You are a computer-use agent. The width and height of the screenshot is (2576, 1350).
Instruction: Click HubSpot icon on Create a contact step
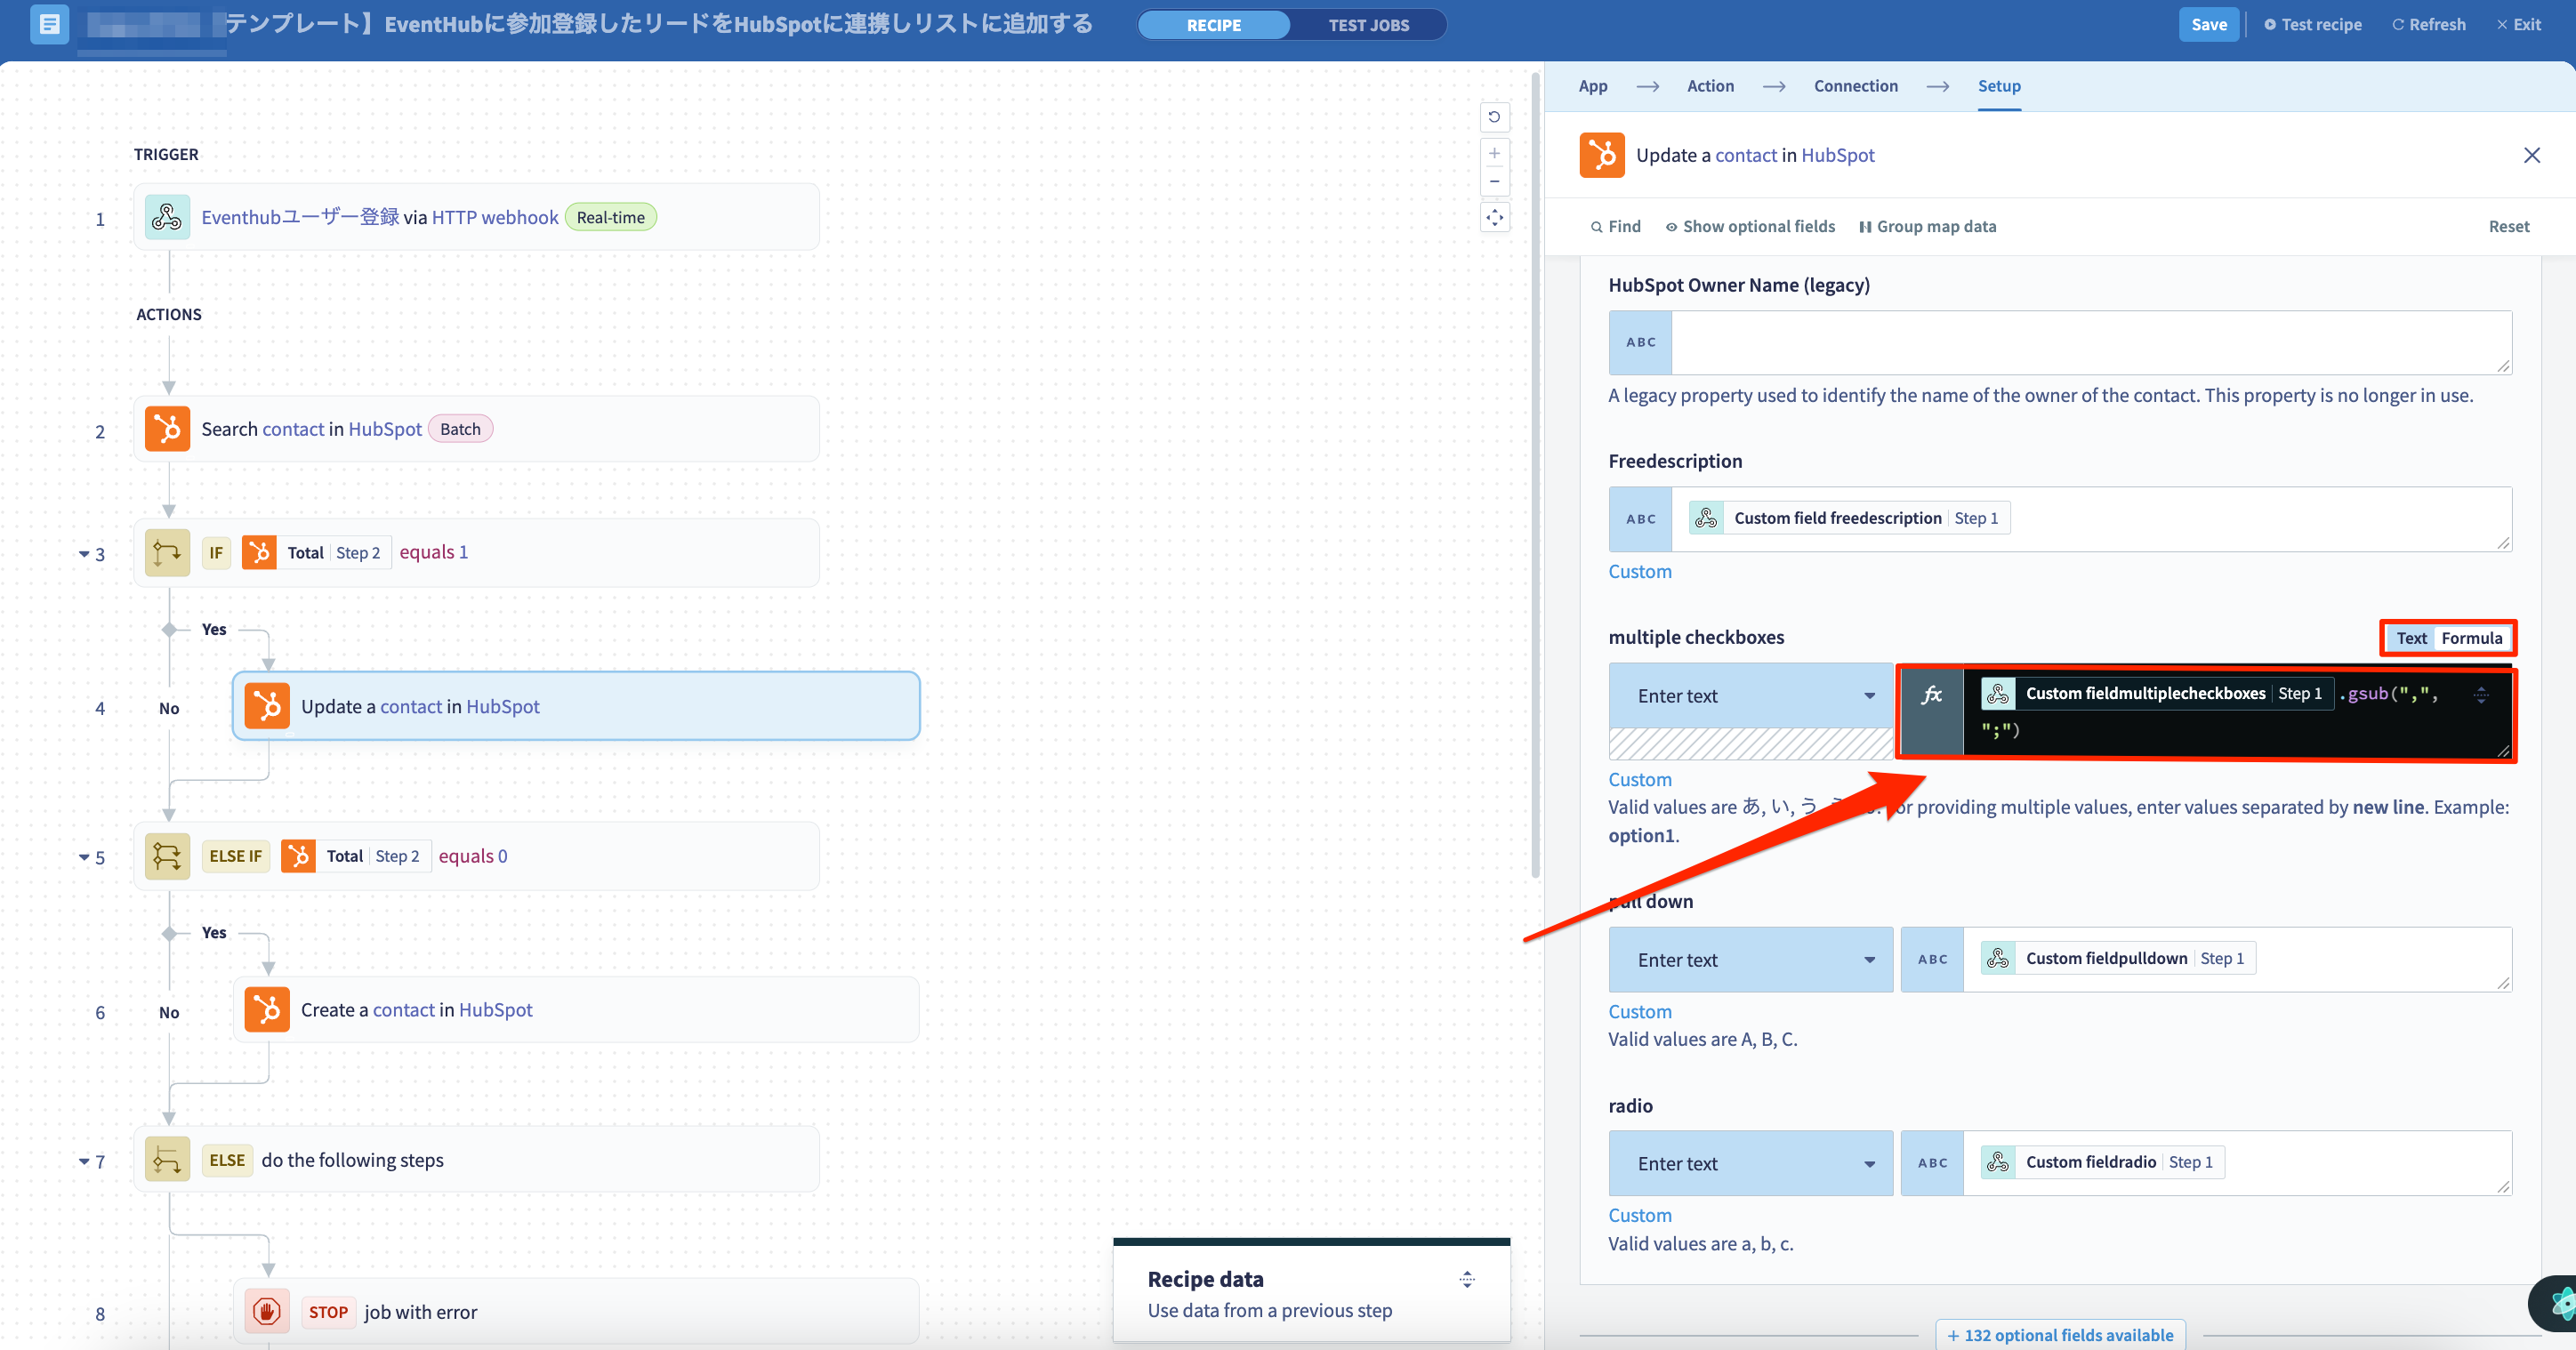coord(267,1010)
